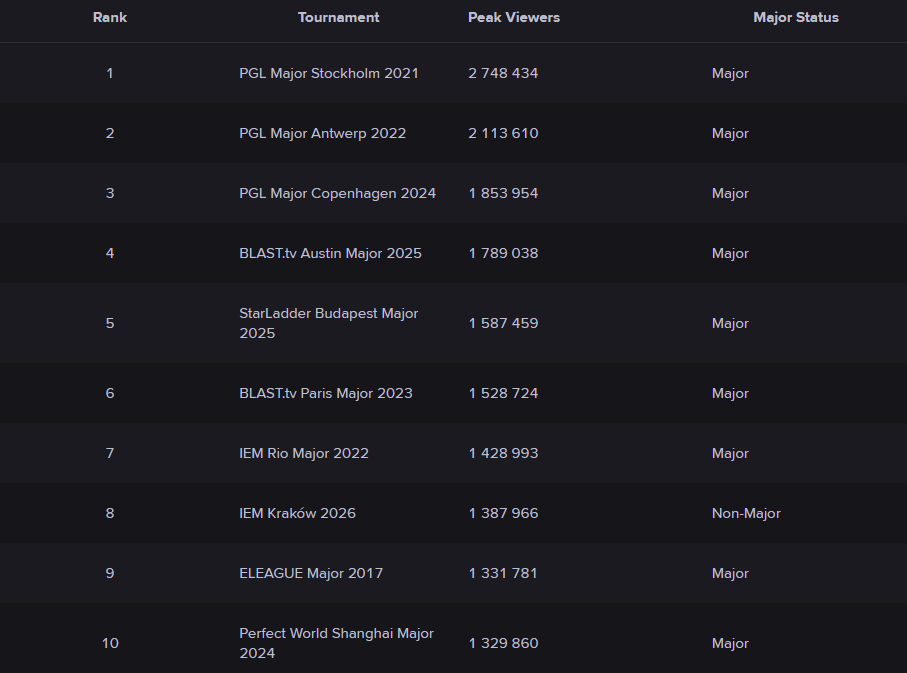Click the Tournament column header
907x673 pixels.
coord(338,17)
